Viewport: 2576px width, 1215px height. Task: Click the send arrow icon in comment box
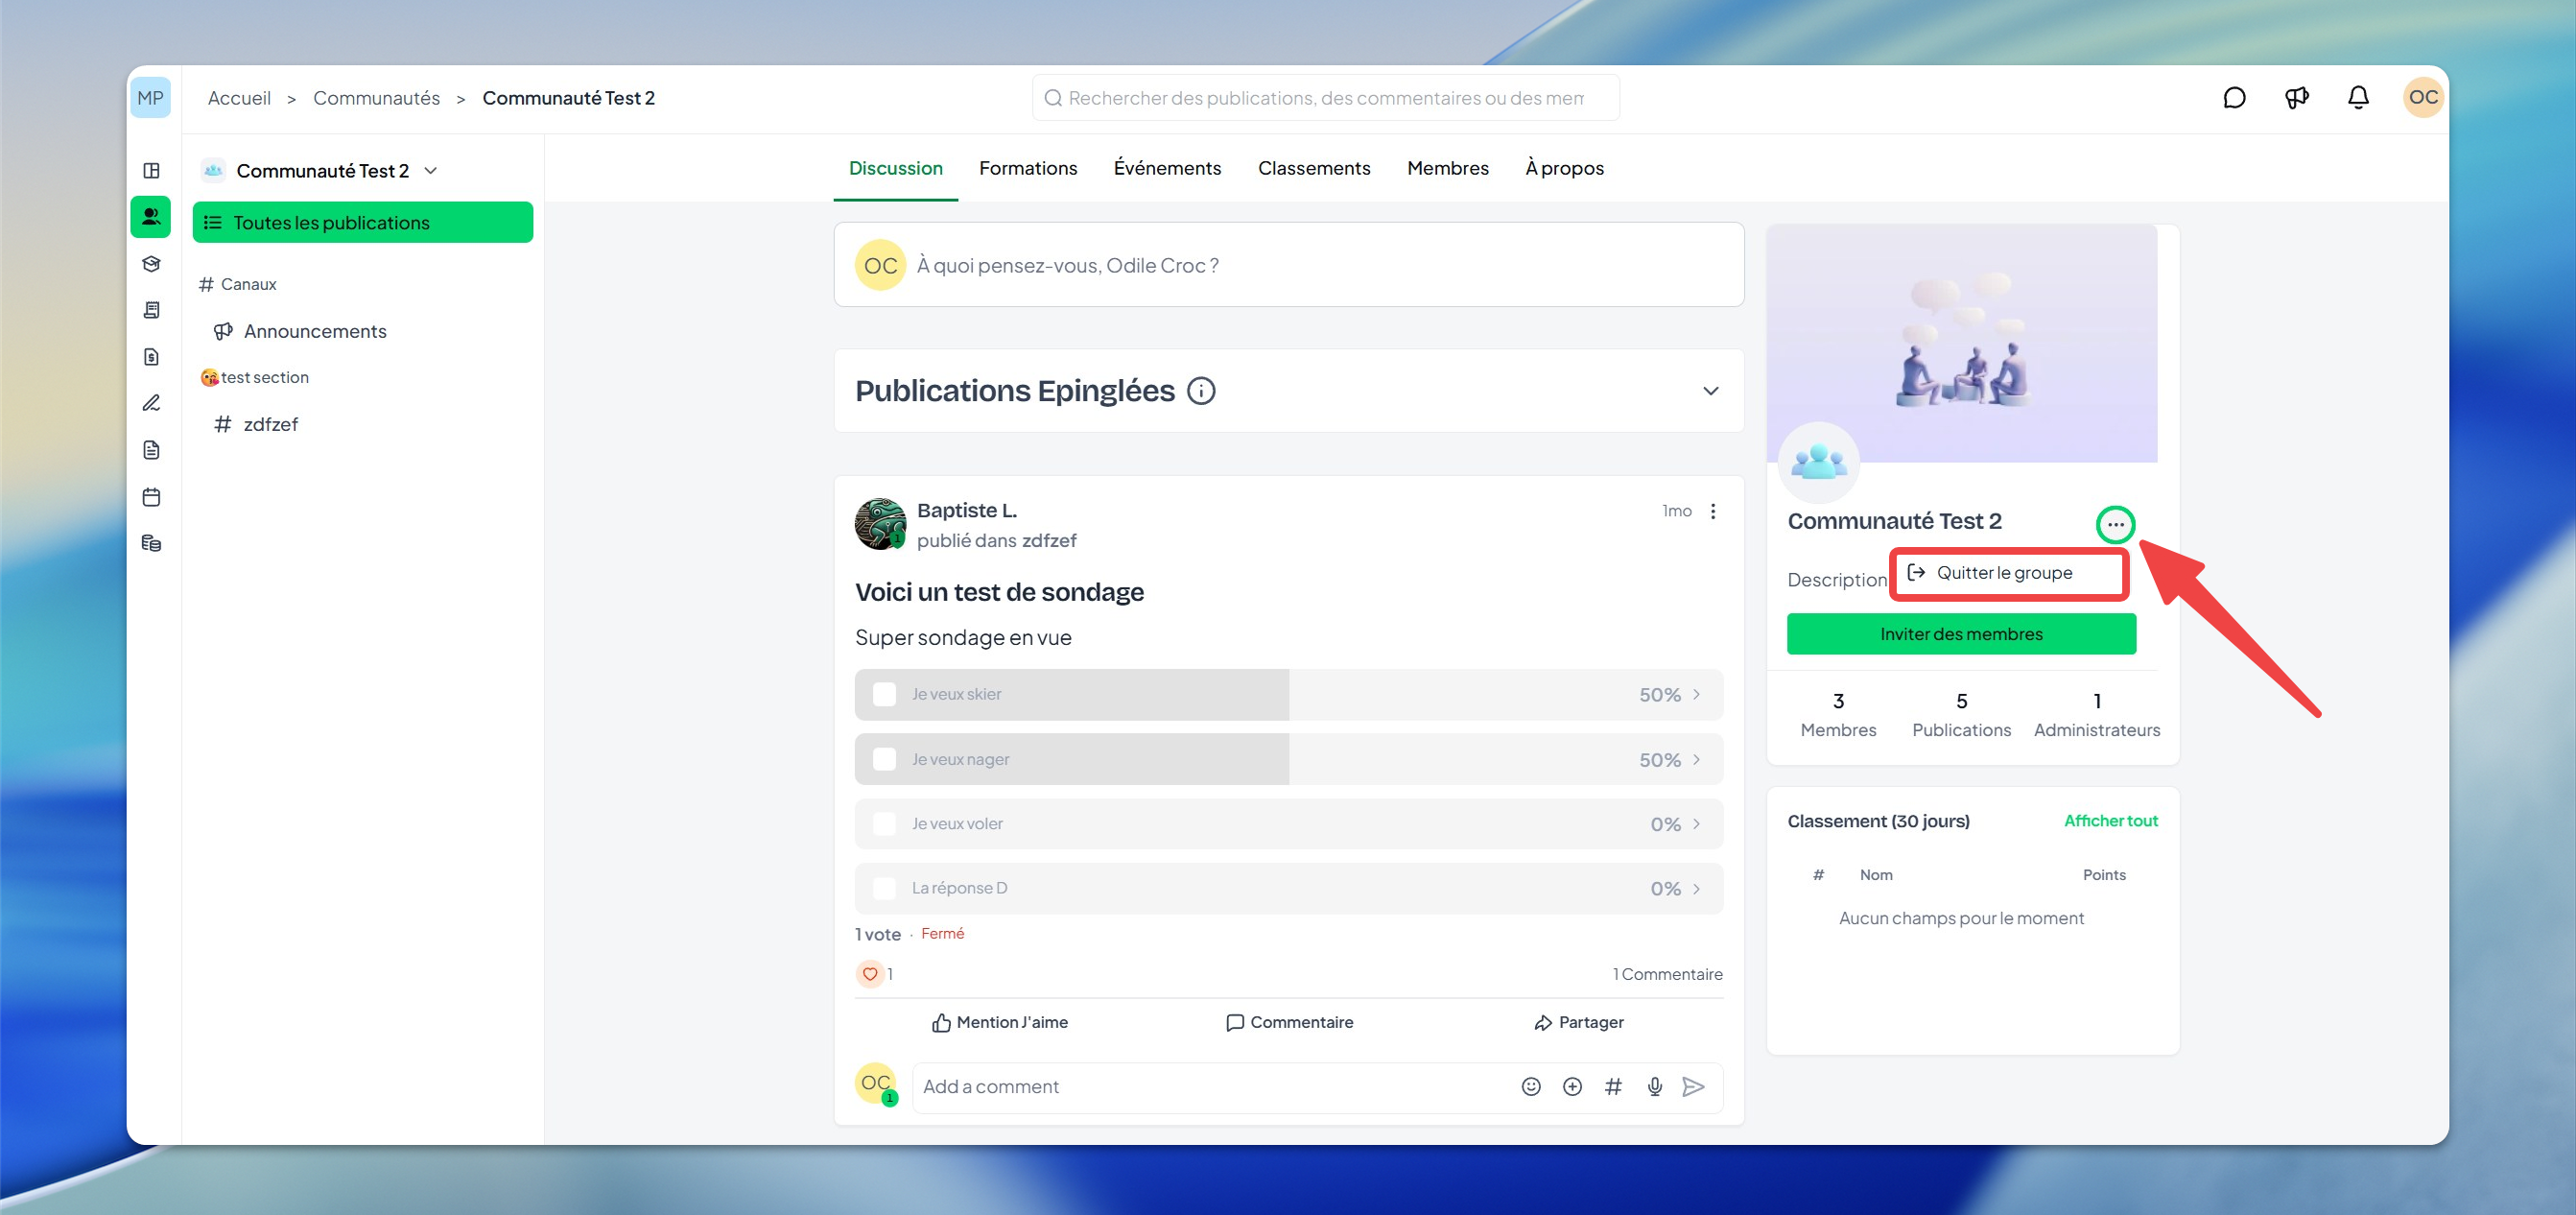[1693, 1087]
